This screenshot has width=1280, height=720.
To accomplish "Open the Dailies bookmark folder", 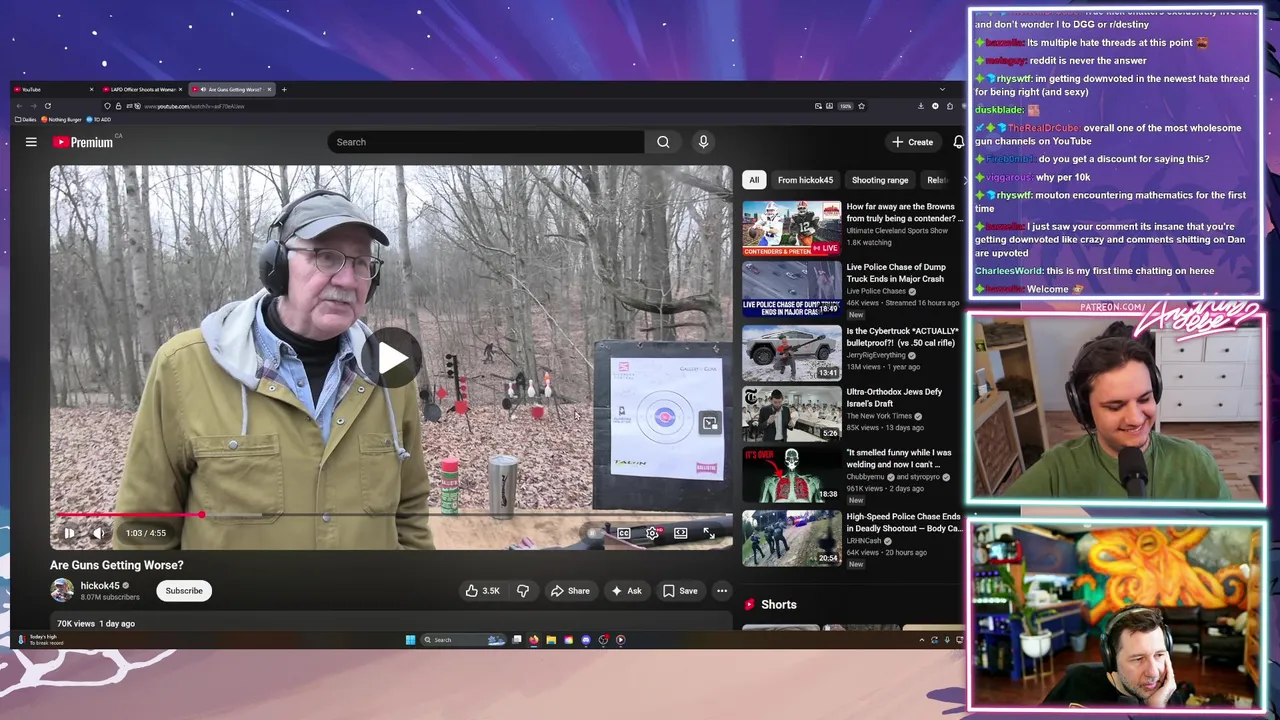I will click(26, 119).
